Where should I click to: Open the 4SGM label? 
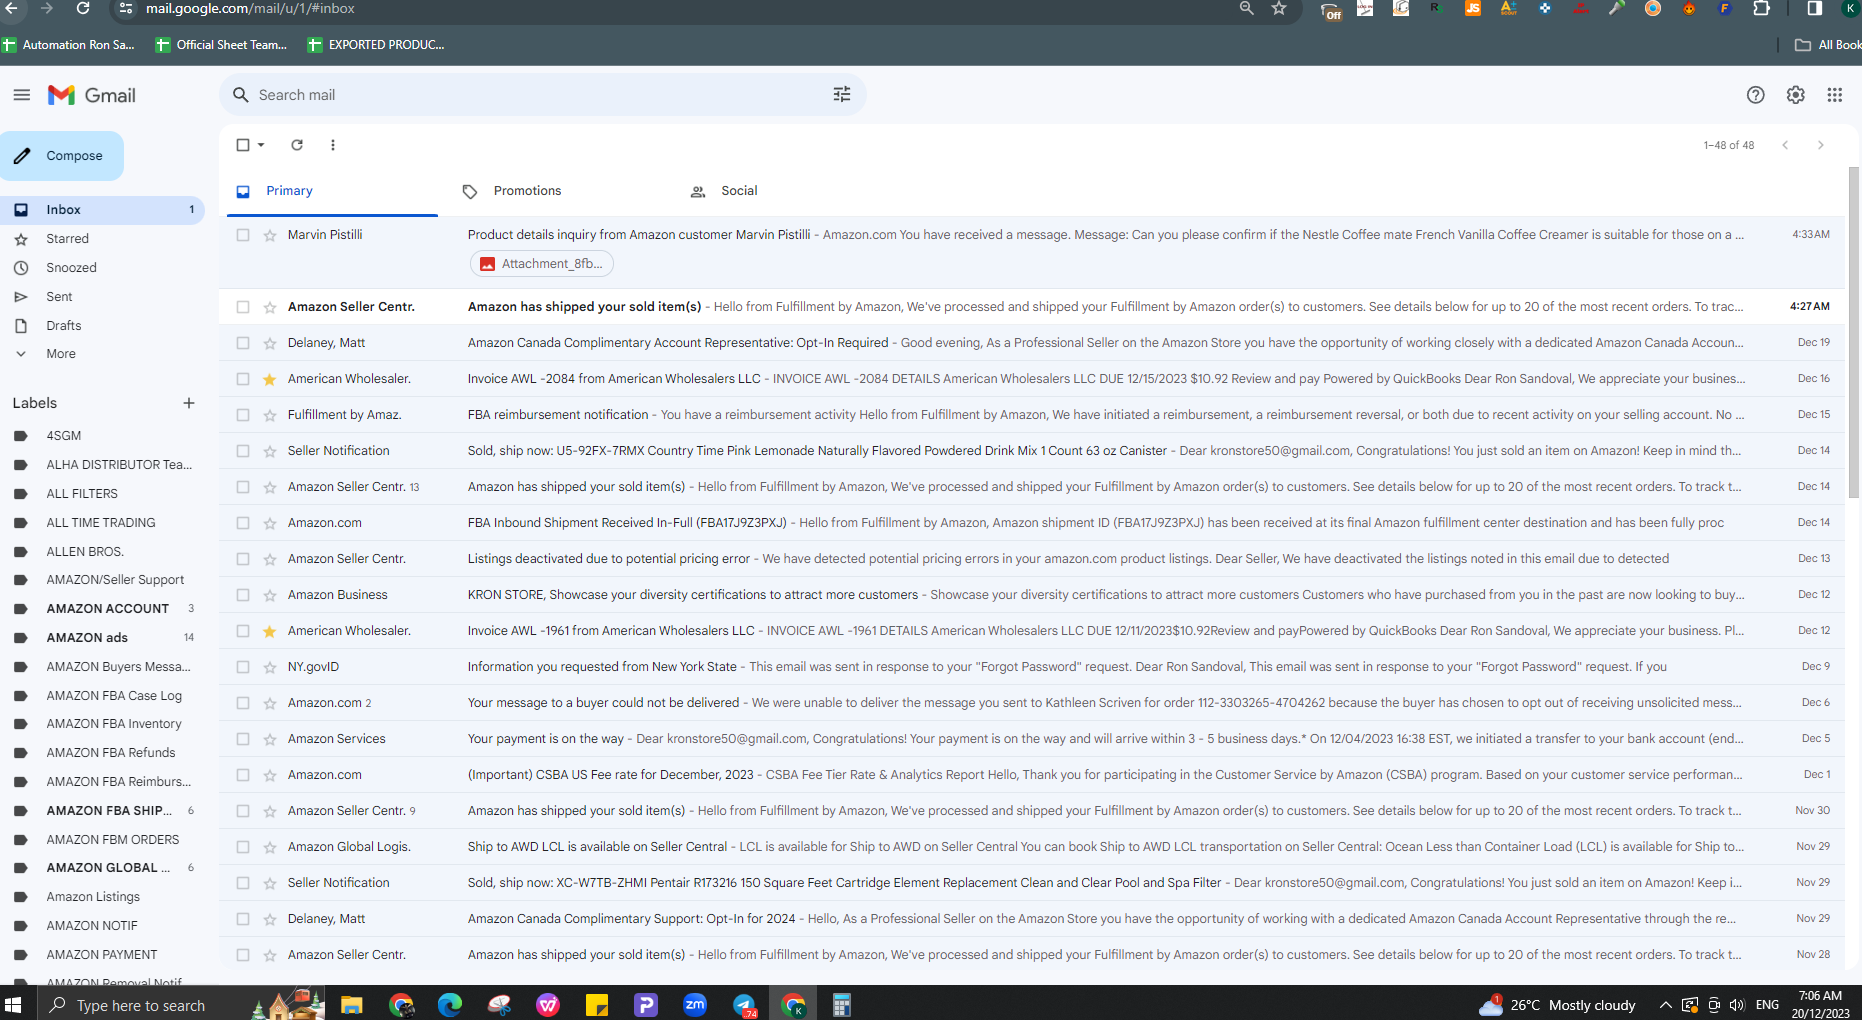63,436
